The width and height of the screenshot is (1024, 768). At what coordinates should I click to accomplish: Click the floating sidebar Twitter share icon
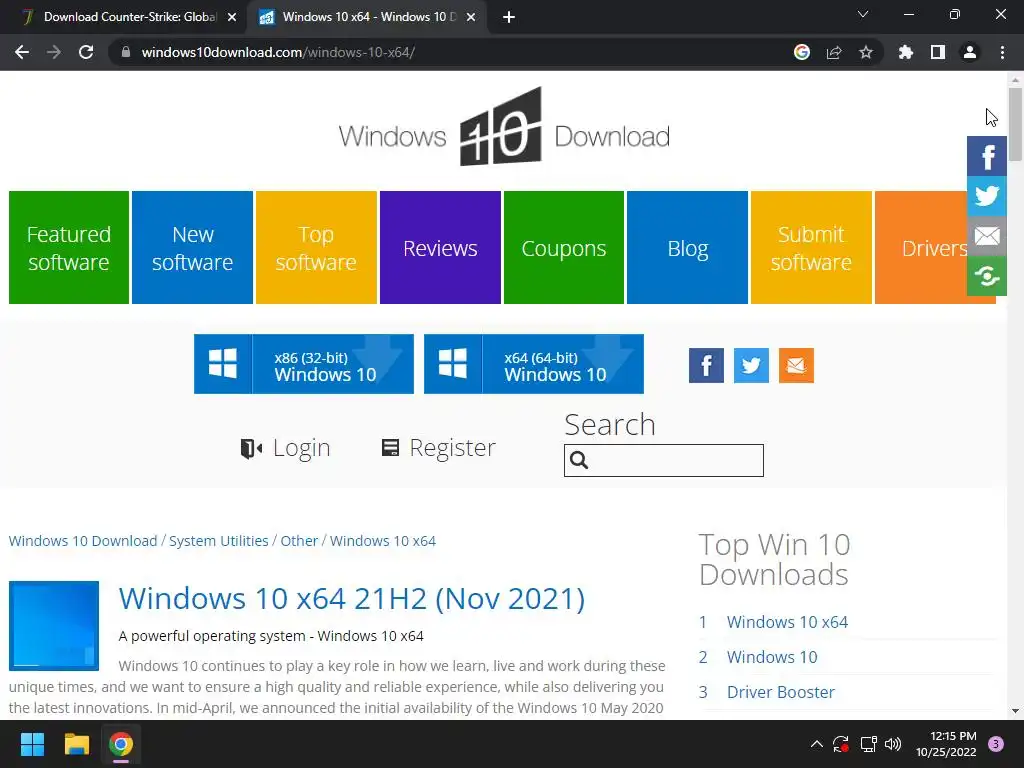click(x=987, y=196)
